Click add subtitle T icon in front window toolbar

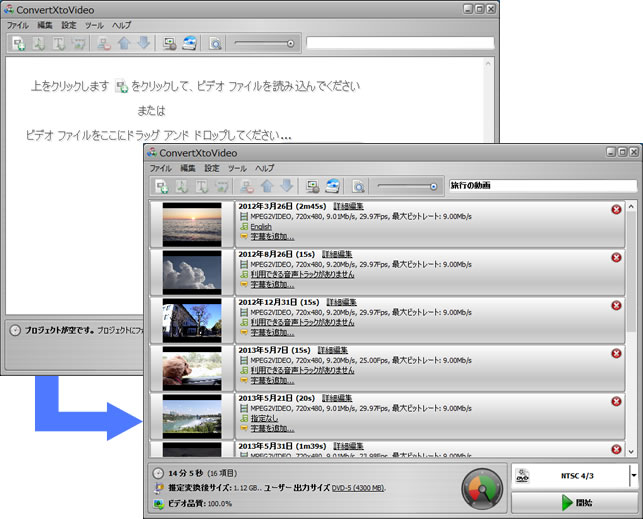[x=201, y=187]
